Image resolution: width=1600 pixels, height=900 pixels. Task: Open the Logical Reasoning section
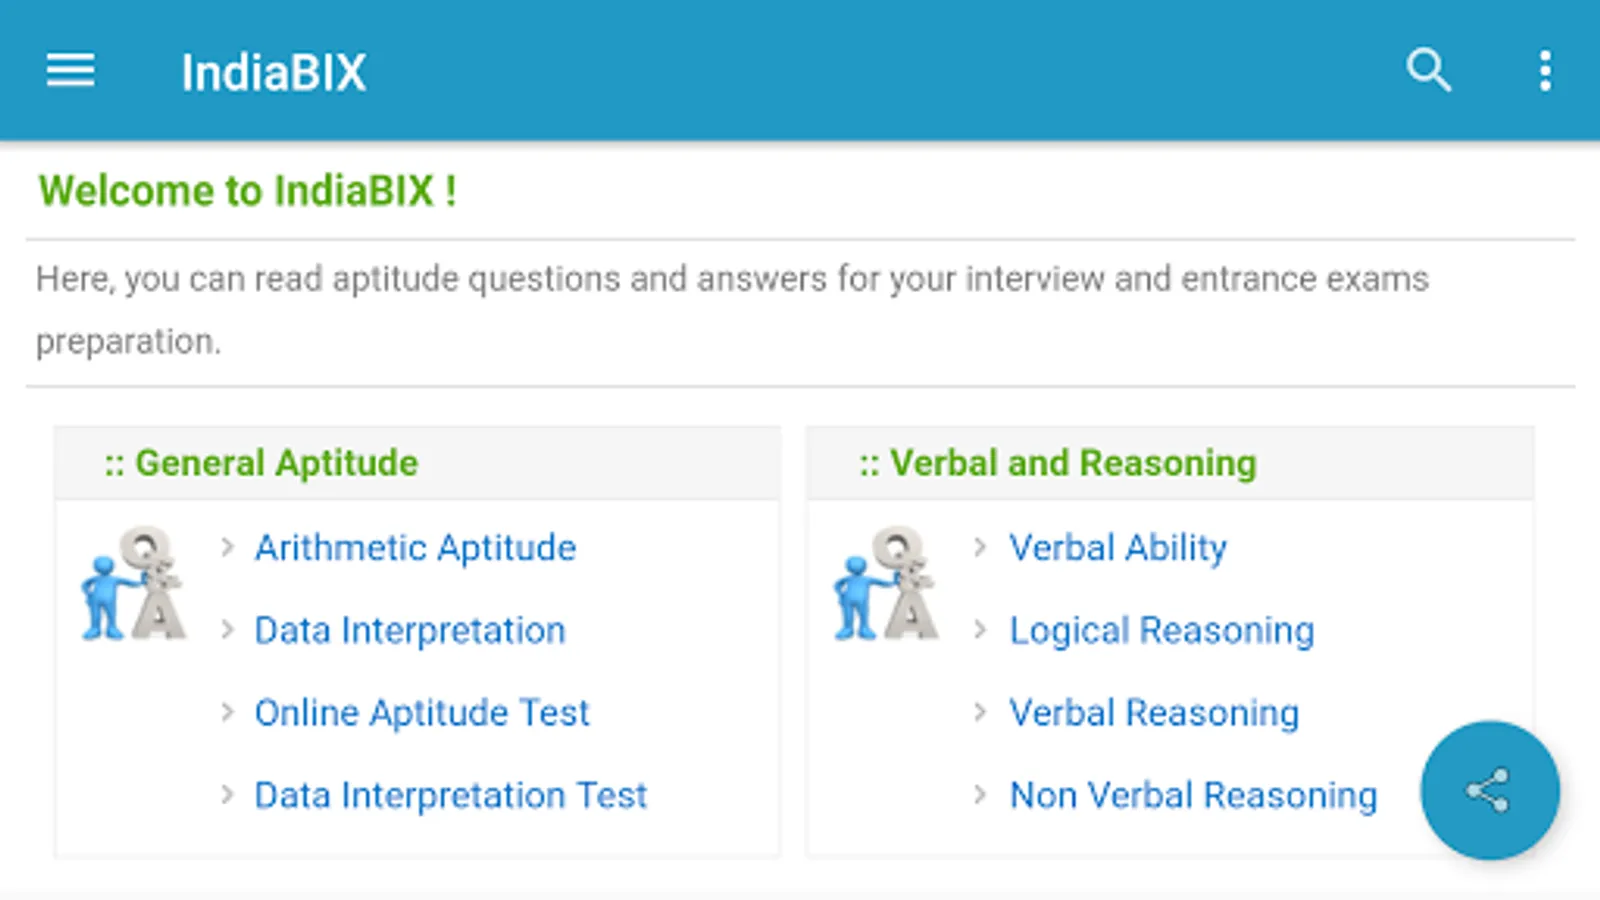coord(1162,631)
